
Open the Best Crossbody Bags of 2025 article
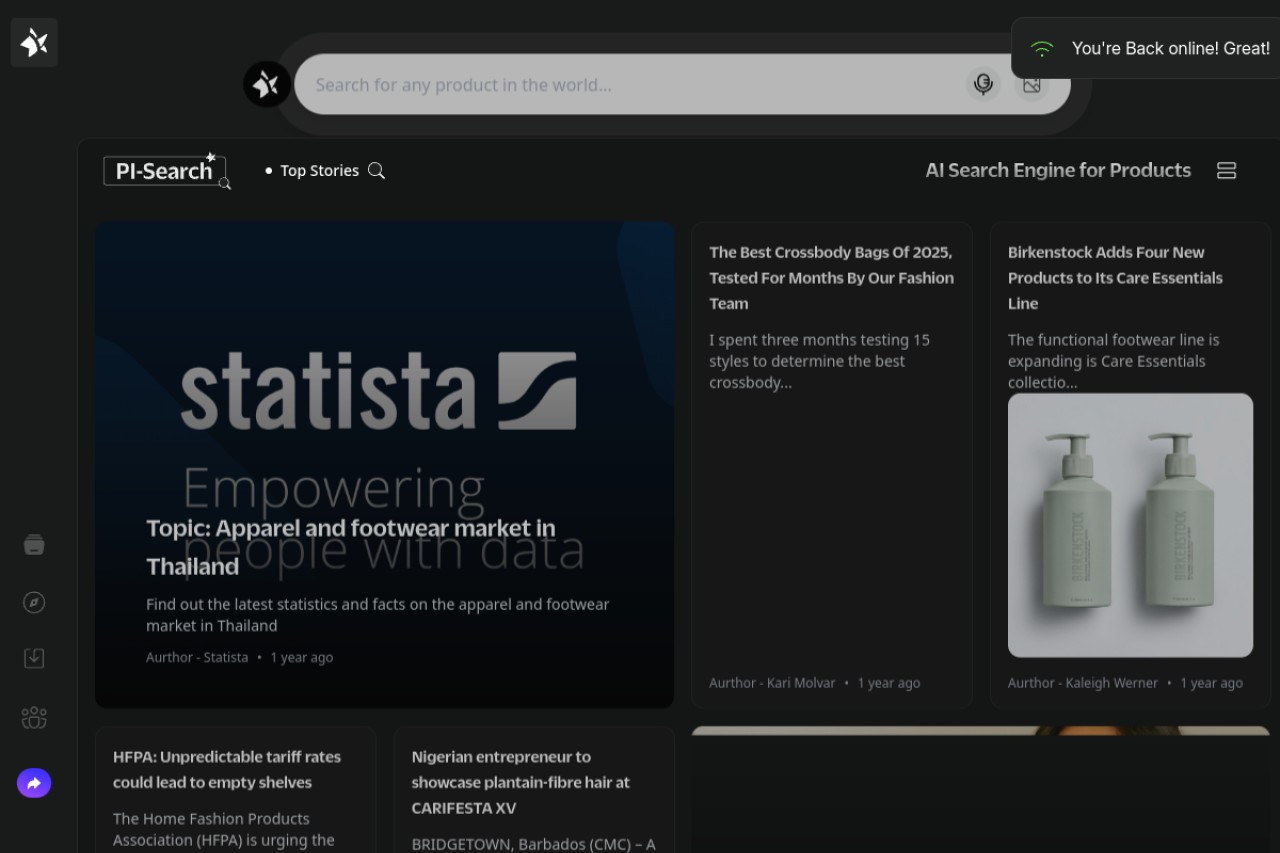pos(831,278)
